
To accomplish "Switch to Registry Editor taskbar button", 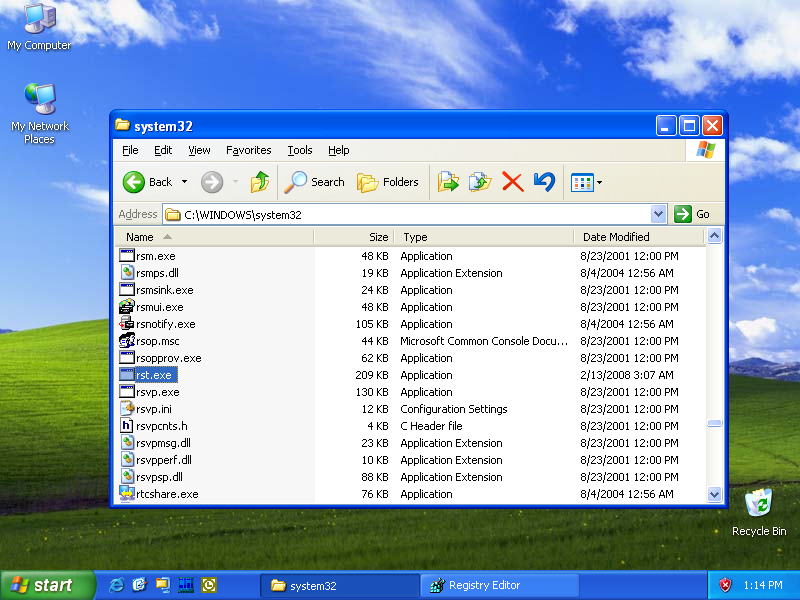I will [499, 585].
